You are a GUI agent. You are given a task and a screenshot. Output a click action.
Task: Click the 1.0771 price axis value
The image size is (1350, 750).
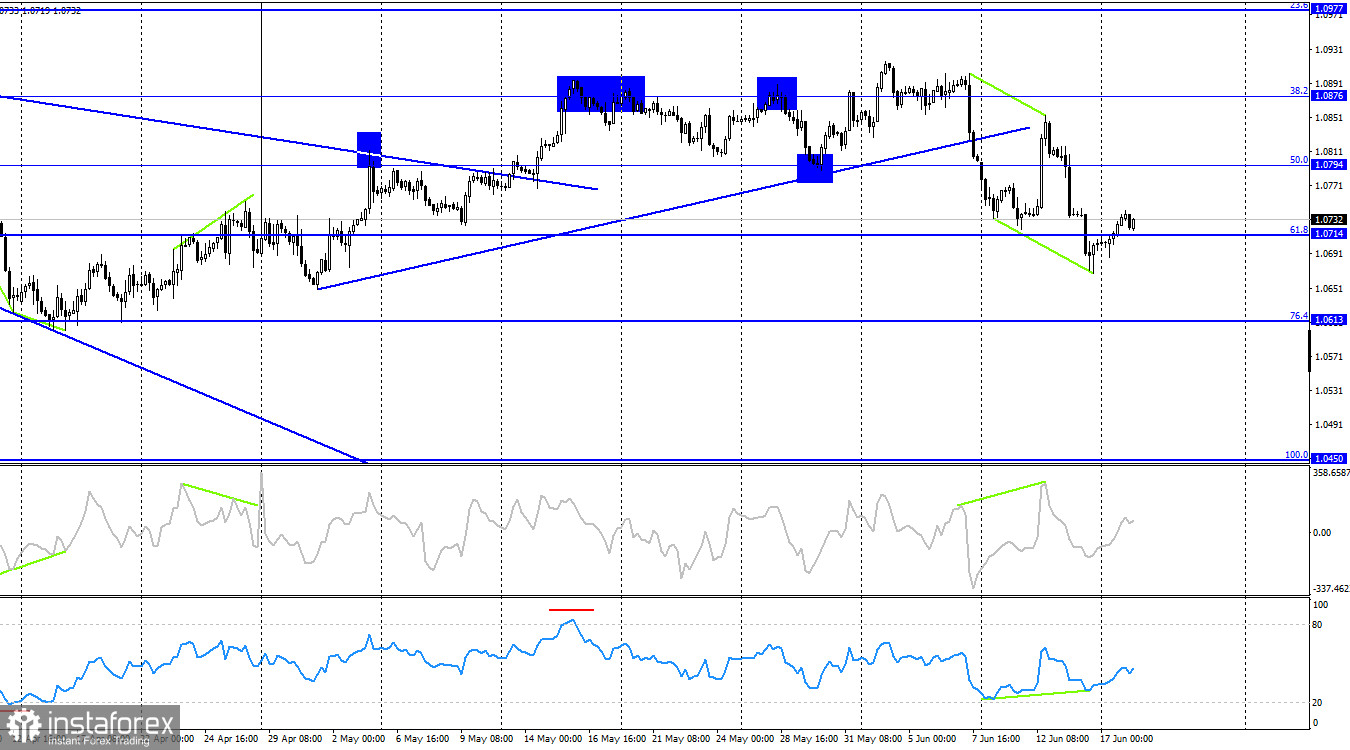tap(1329, 185)
